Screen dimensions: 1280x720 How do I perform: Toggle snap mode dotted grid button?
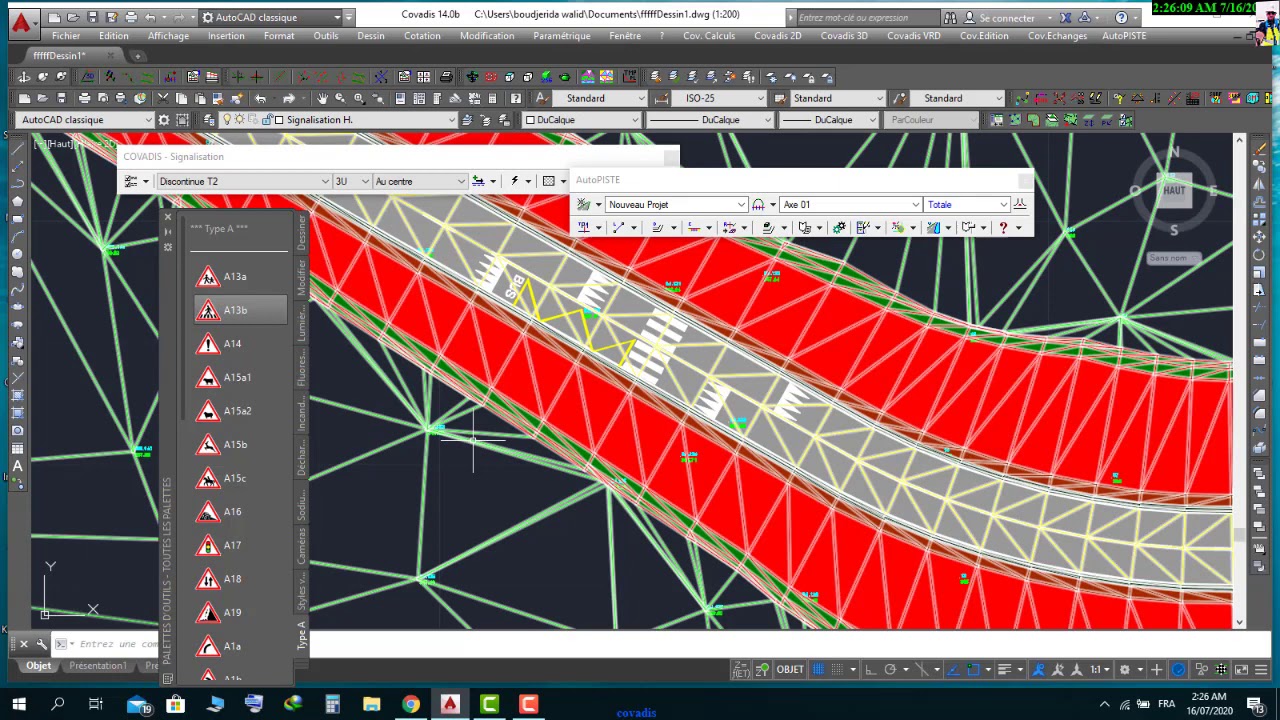[837, 670]
